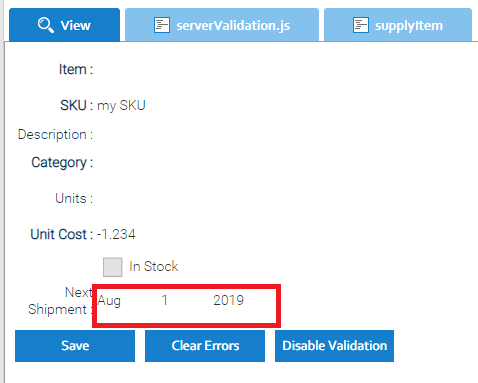Click the Clear Errors button
The width and height of the screenshot is (478, 383).
click(x=205, y=346)
